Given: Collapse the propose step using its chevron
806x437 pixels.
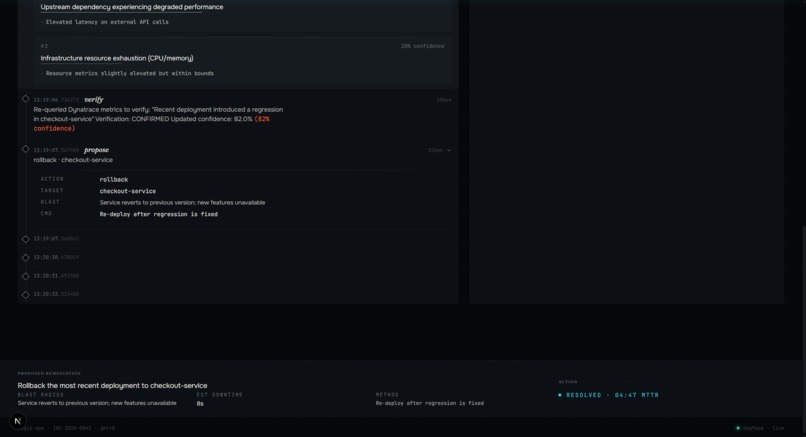Looking at the screenshot, I should (449, 151).
